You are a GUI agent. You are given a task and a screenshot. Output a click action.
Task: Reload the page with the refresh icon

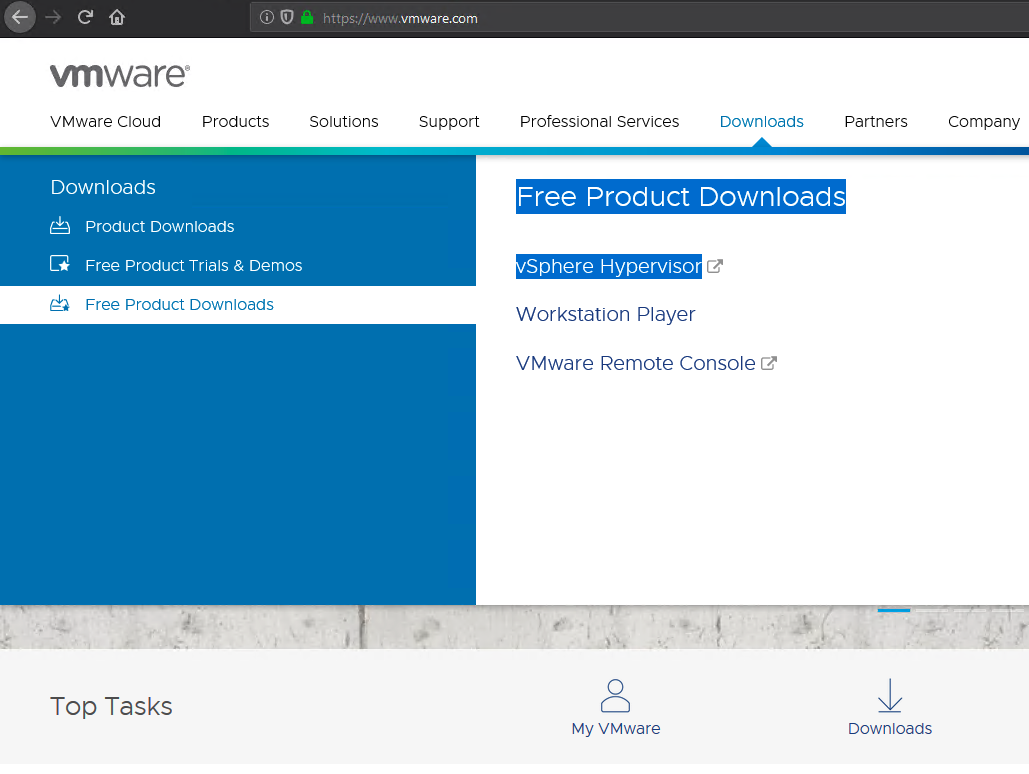tap(86, 17)
